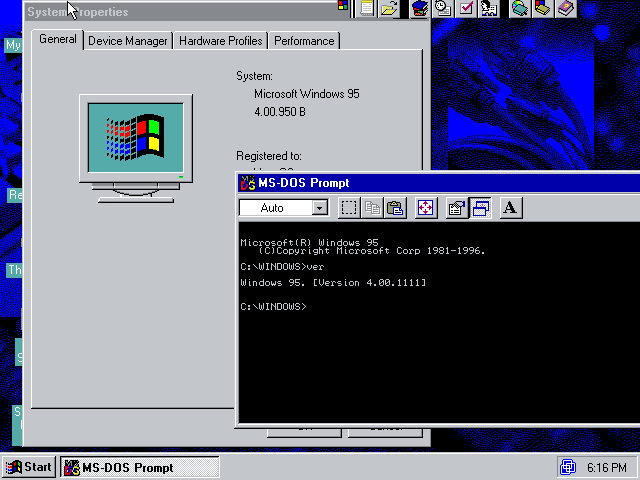Go to the Performance tab
This screenshot has width=640, height=480.
click(304, 41)
